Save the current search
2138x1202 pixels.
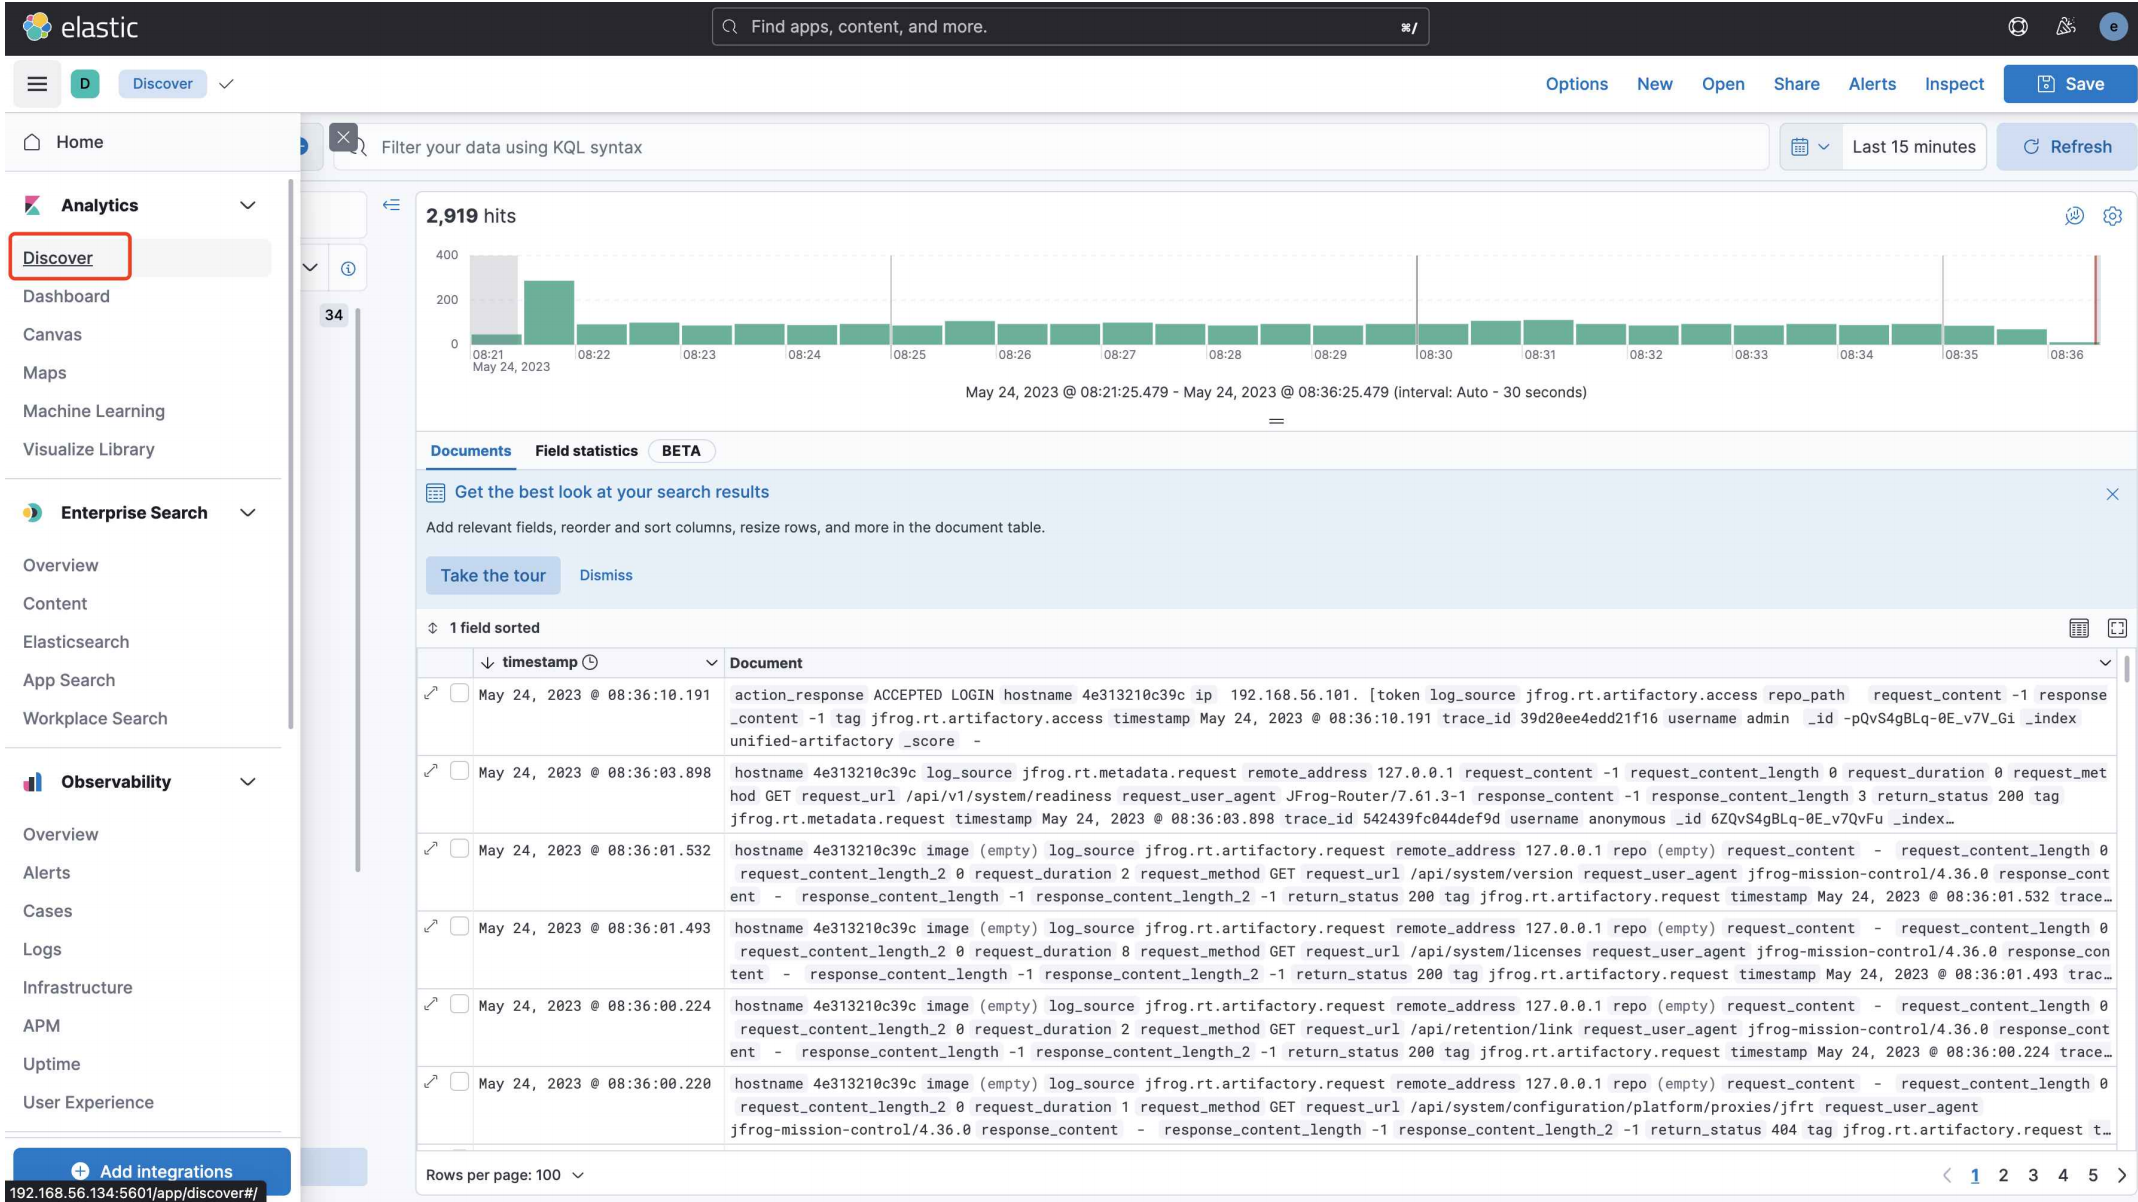tap(2070, 84)
